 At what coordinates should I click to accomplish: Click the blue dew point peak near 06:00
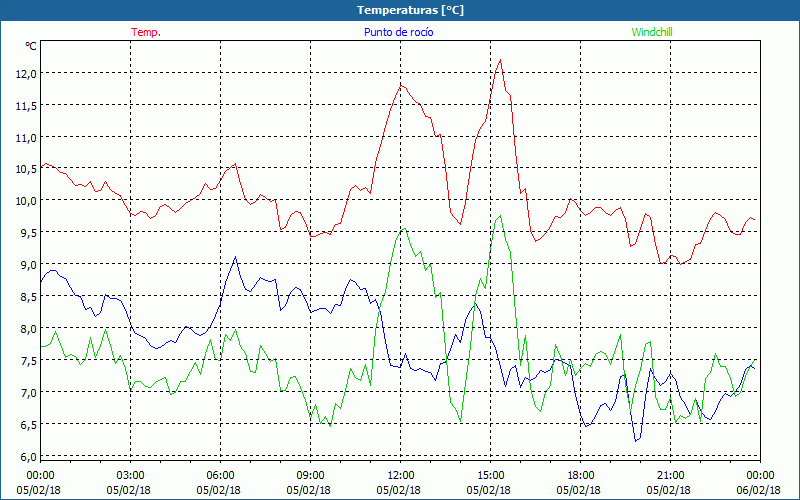(235, 257)
